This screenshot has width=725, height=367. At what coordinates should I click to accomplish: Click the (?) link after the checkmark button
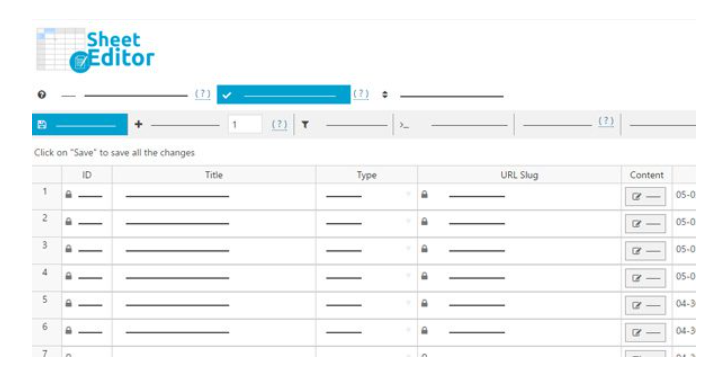click(361, 94)
